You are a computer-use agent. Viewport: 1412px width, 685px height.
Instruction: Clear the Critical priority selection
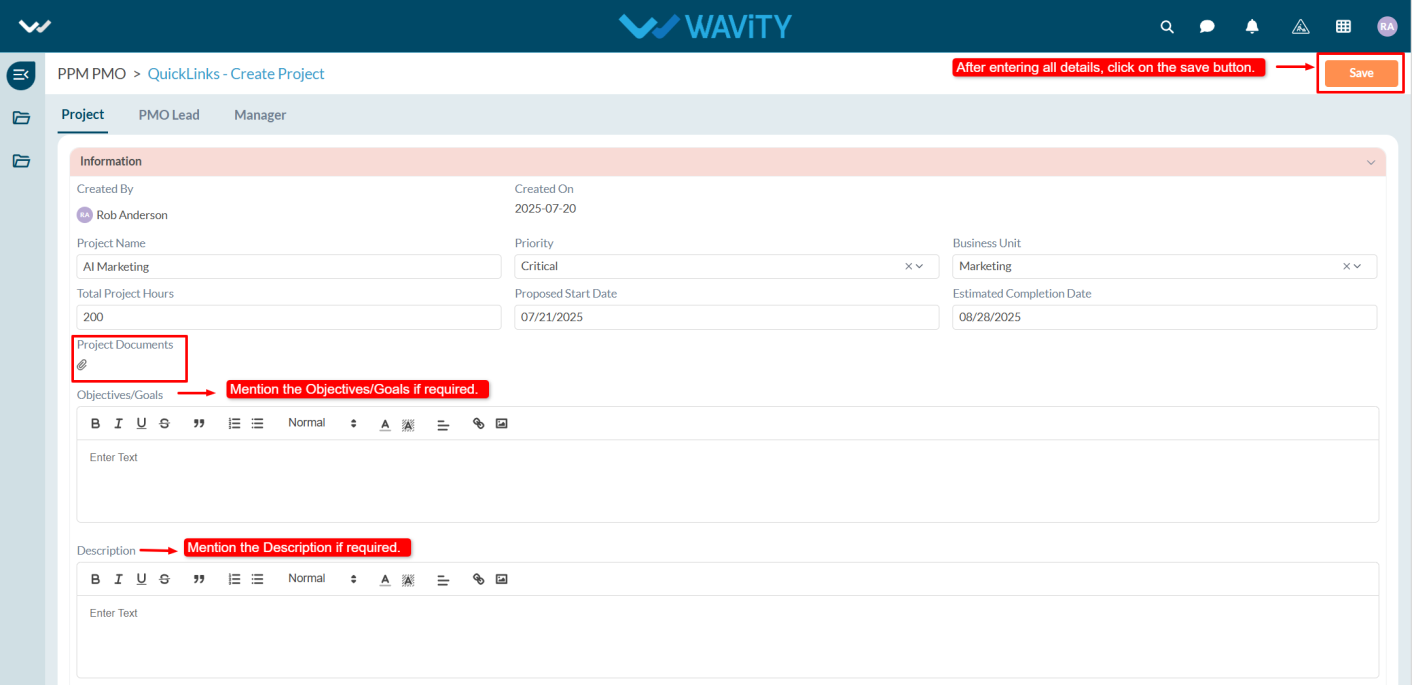coord(908,266)
